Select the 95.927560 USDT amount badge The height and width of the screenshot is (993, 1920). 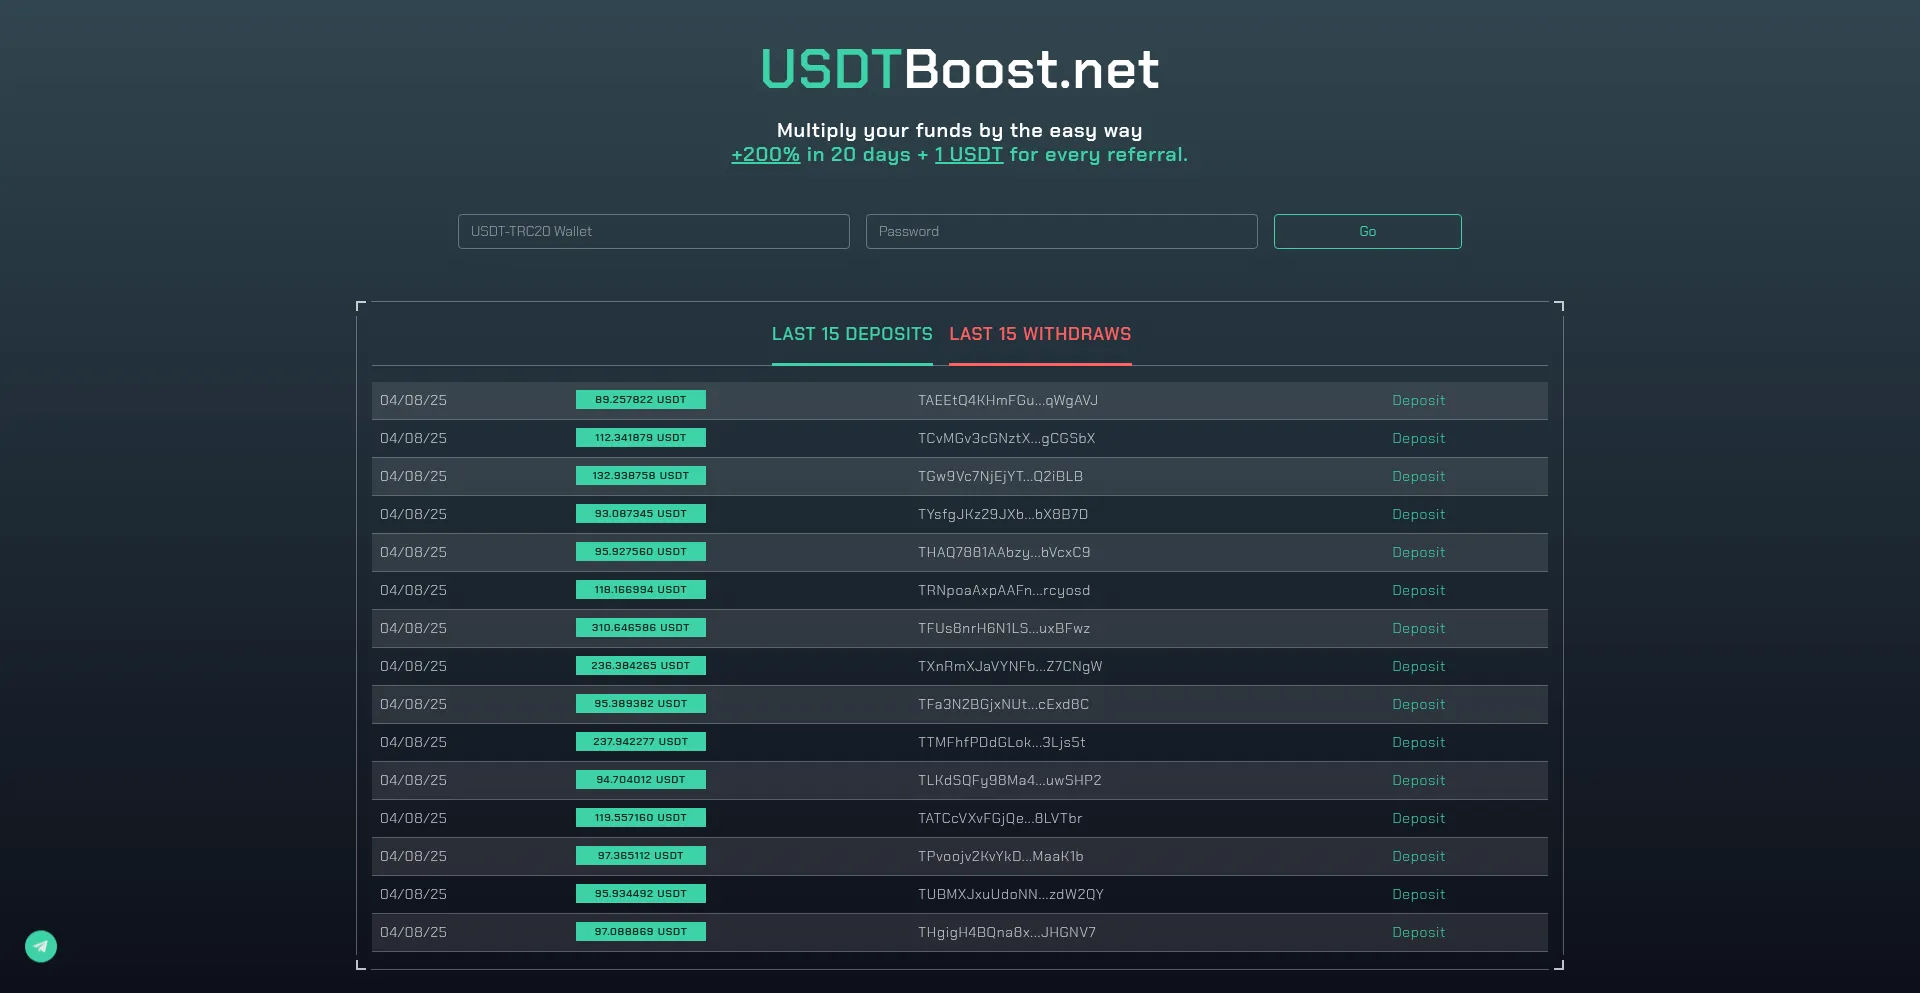click(641, 552)
